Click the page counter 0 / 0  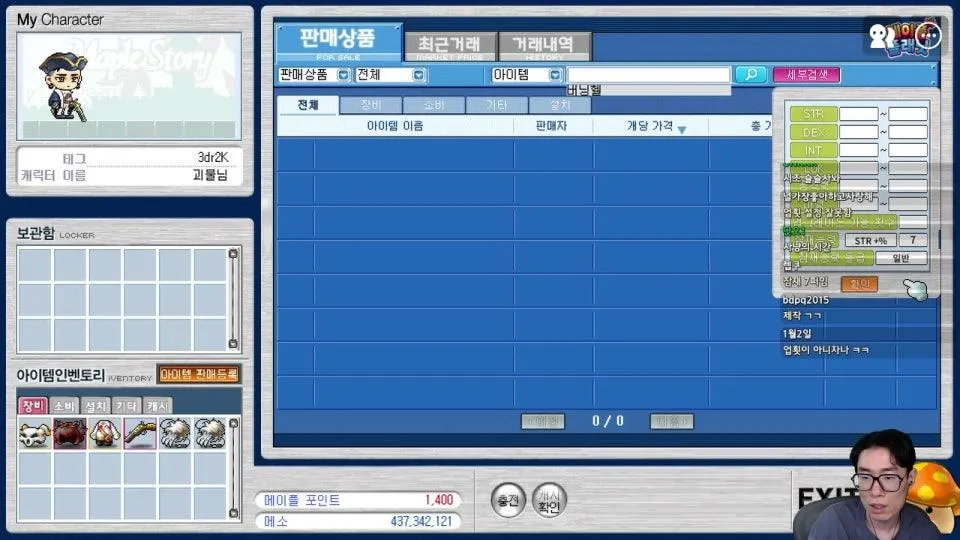[607, 421]
